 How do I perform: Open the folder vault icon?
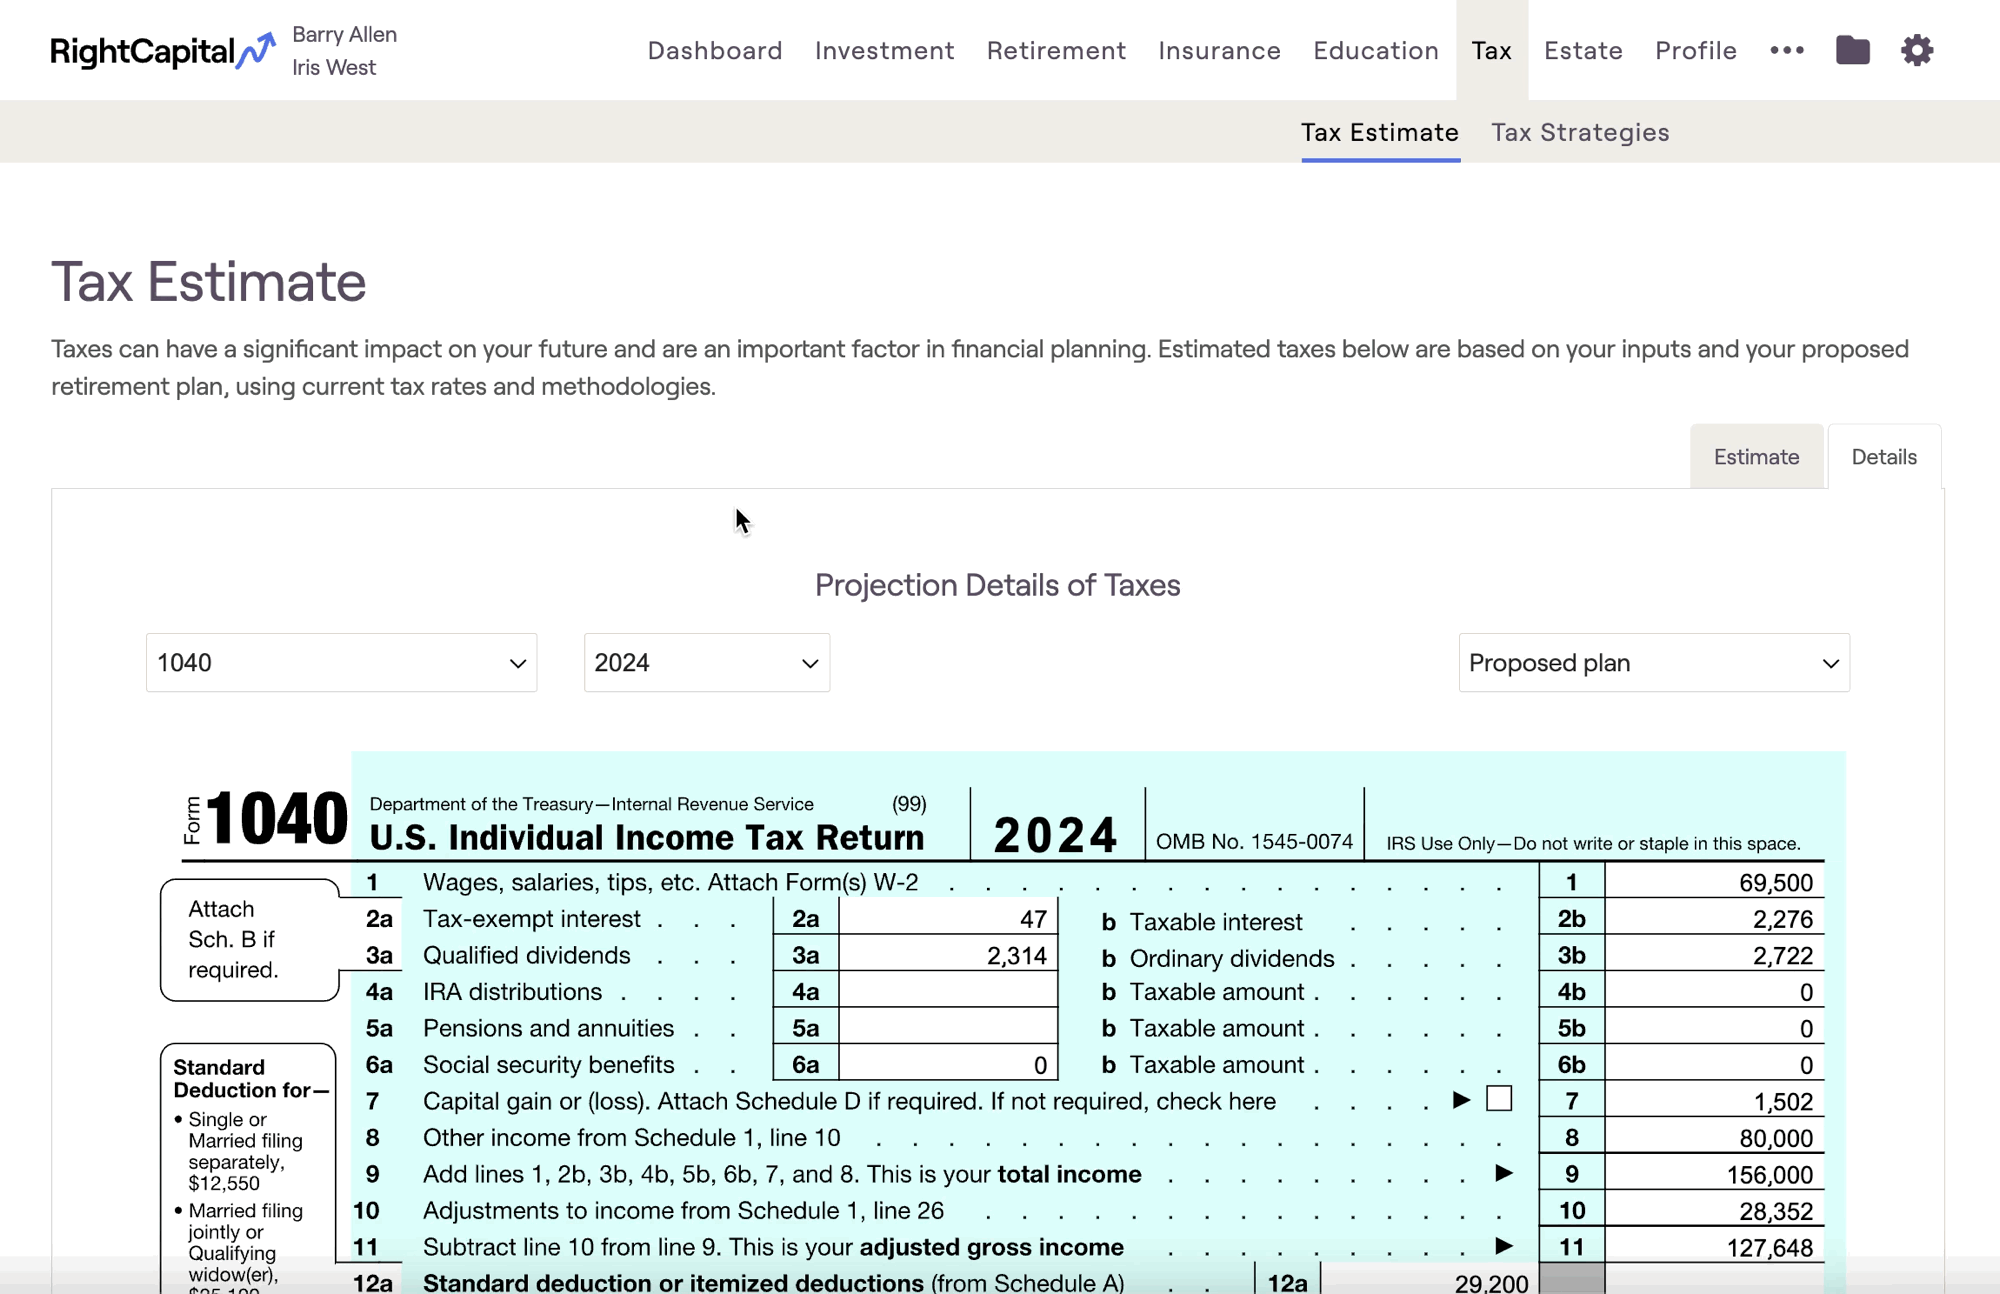click(x=1852, y=50)
